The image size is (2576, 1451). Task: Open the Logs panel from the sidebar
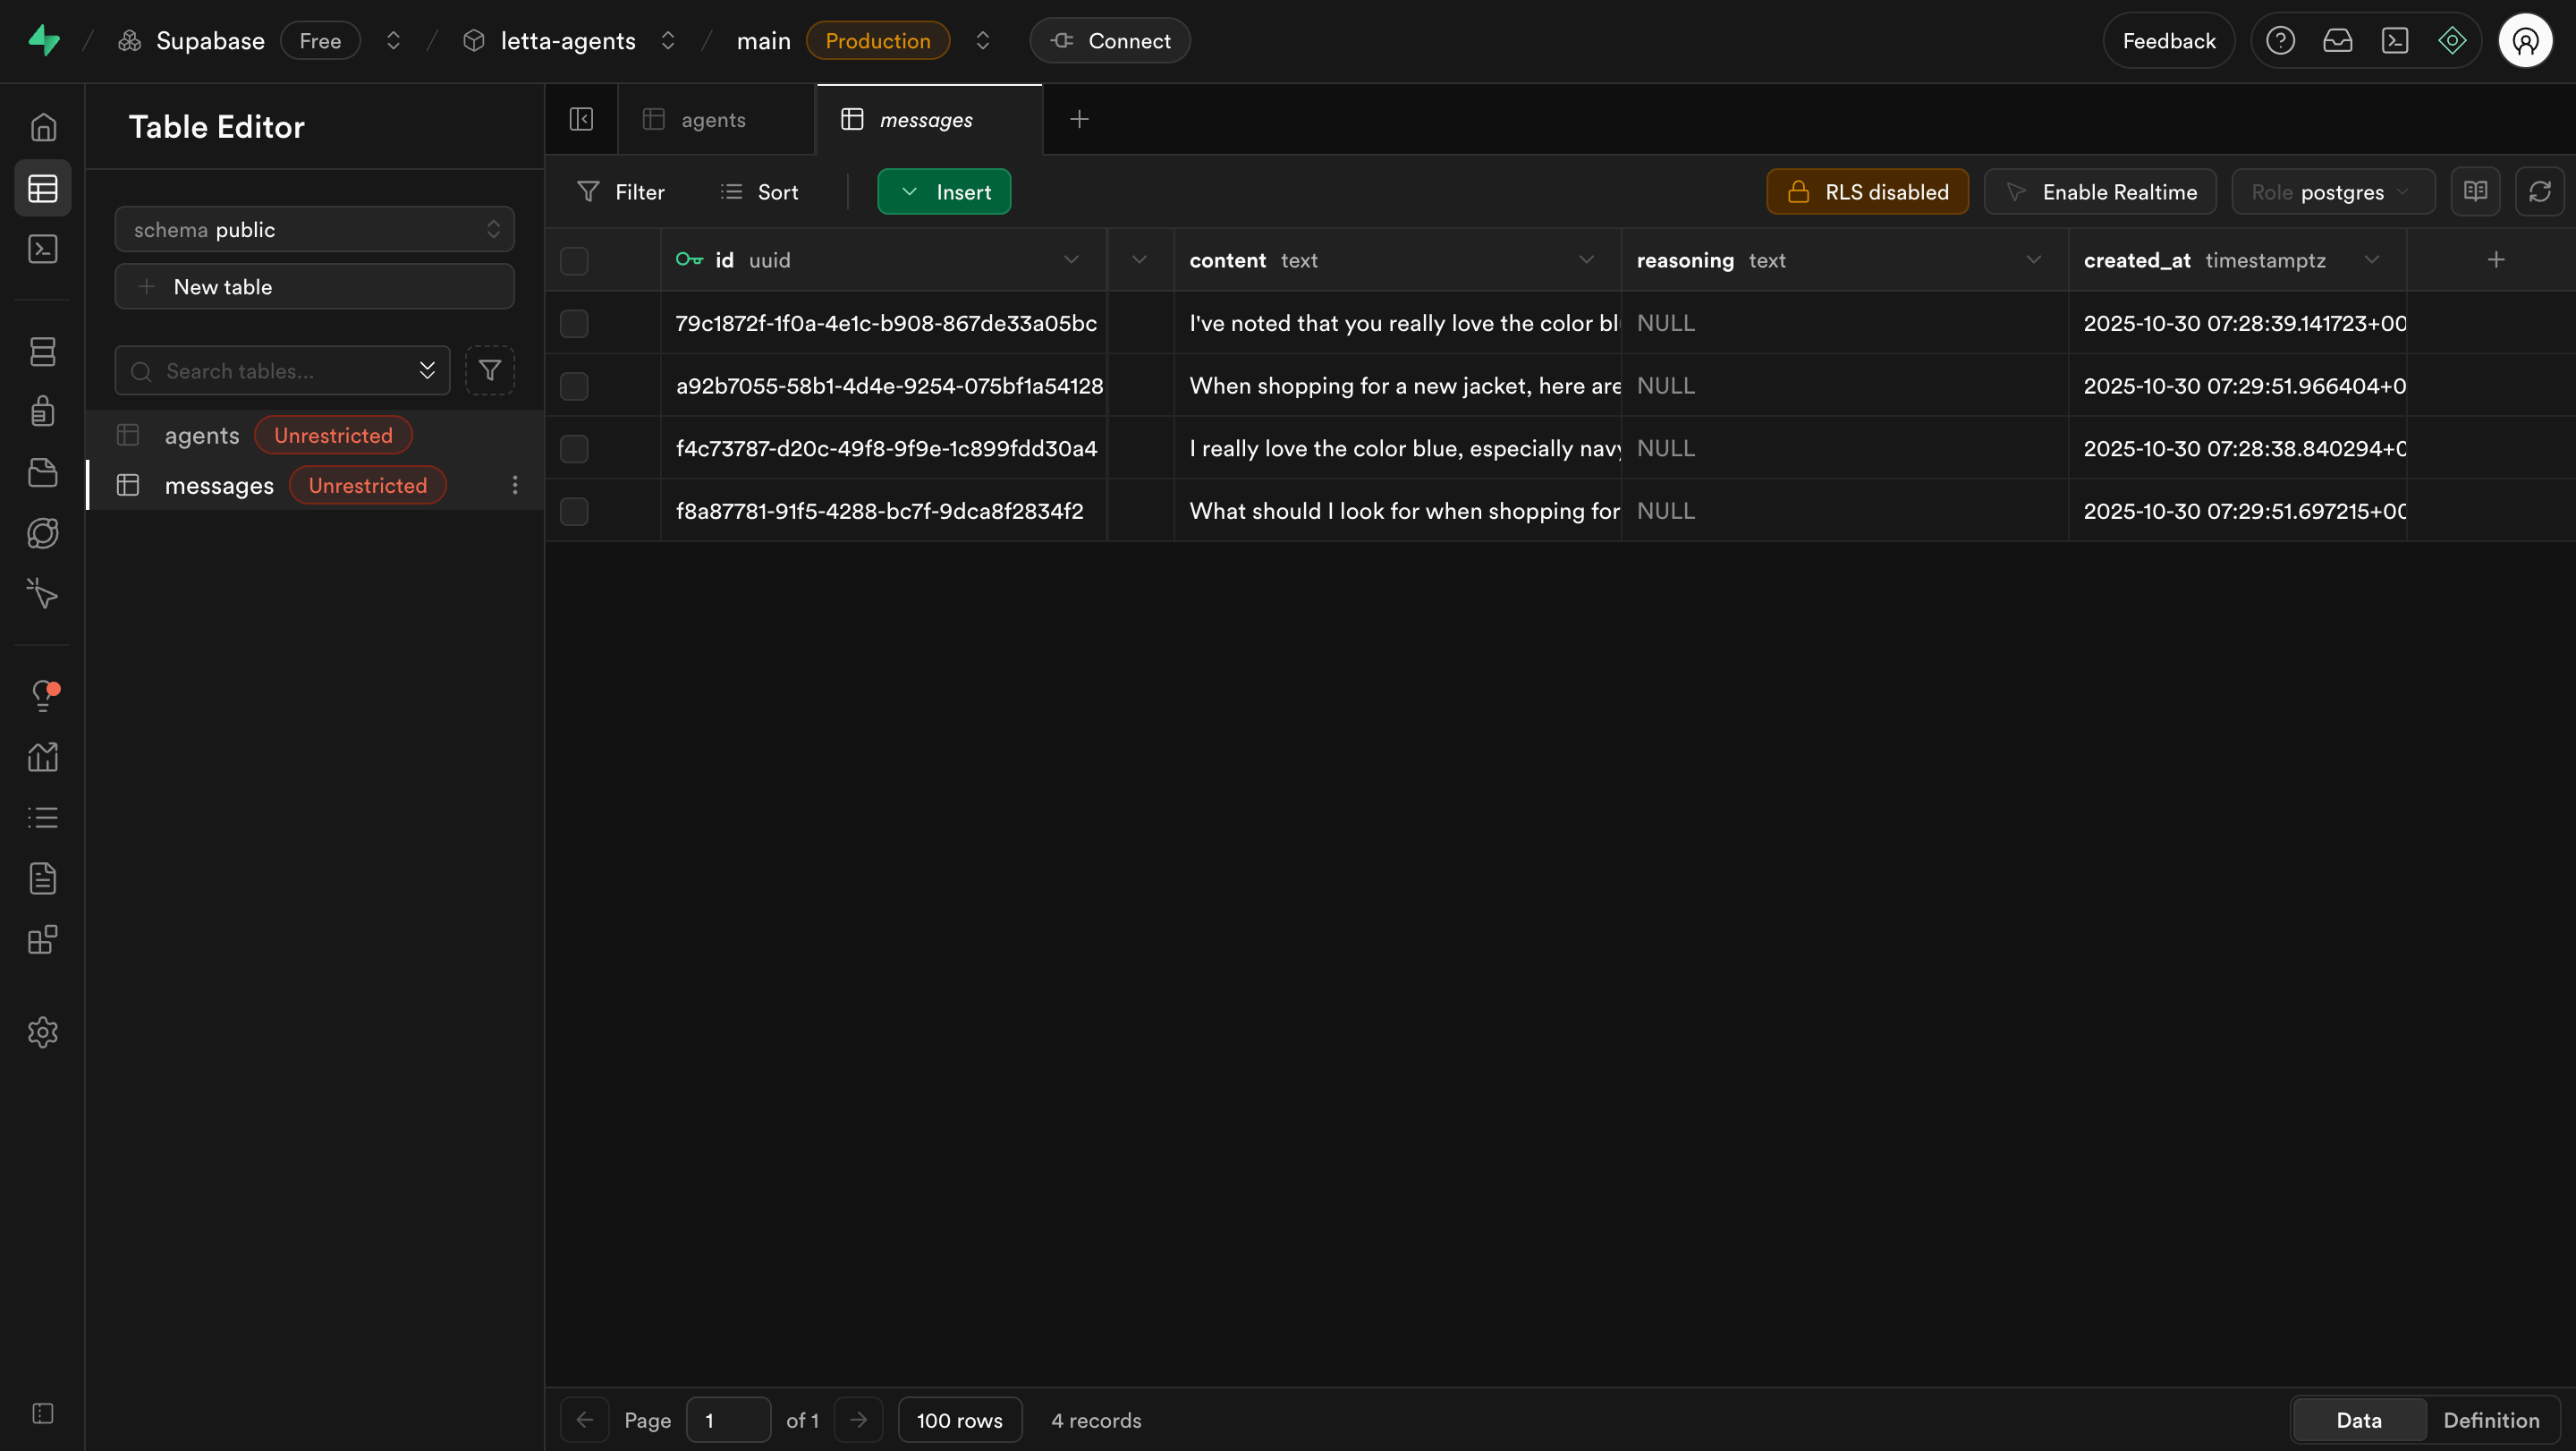(x=43, y=817)
